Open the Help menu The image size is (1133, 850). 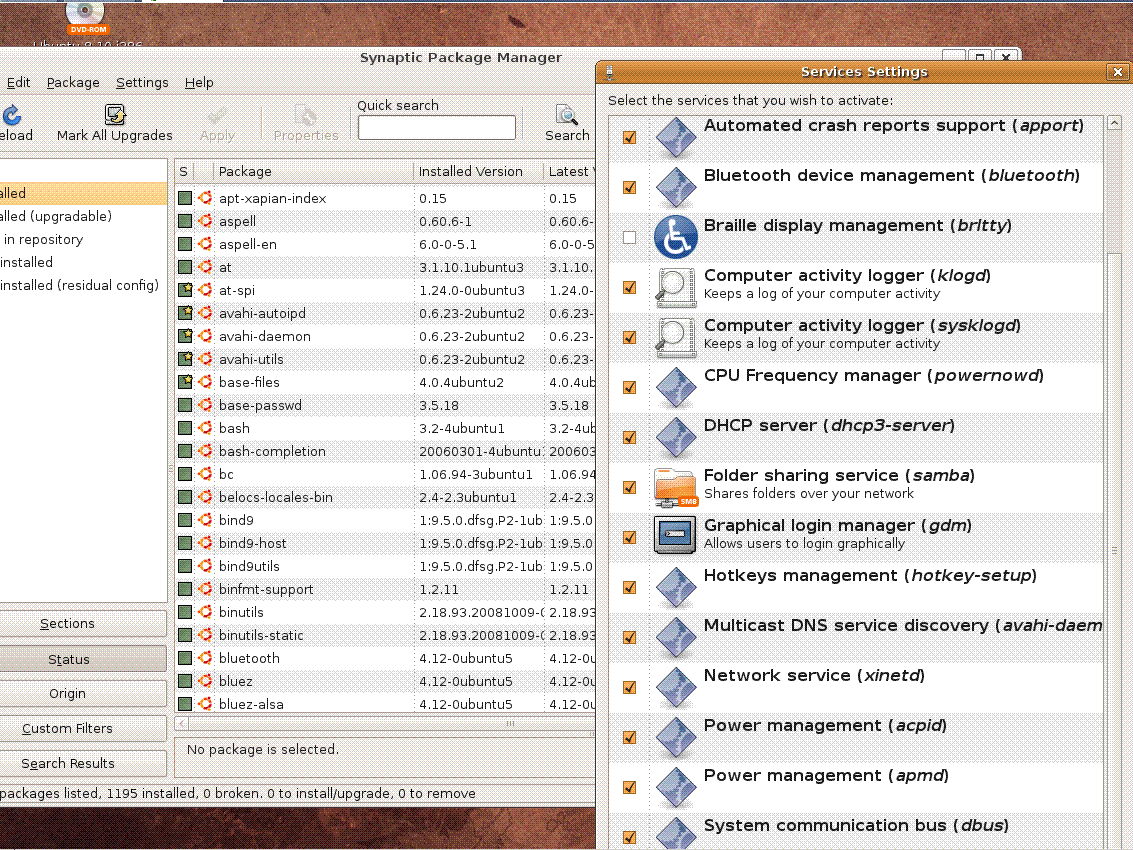tap(199, 82)
